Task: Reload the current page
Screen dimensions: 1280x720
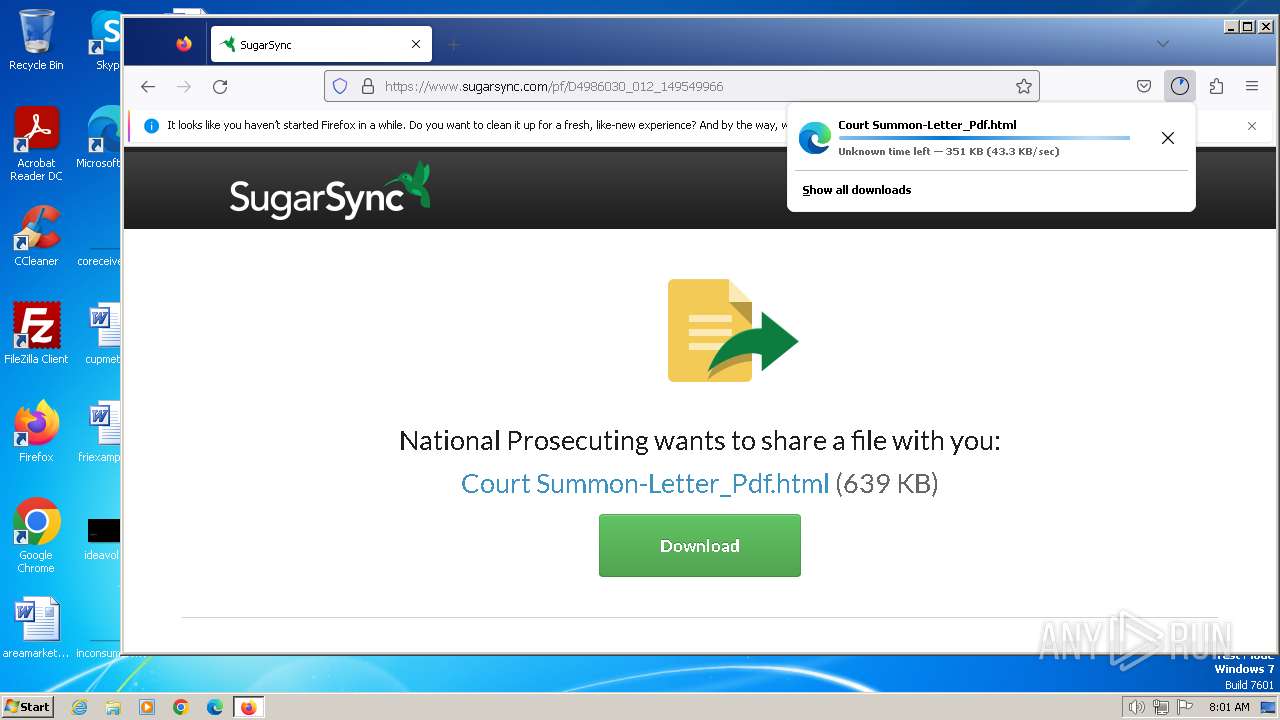Action: [220, 86]
